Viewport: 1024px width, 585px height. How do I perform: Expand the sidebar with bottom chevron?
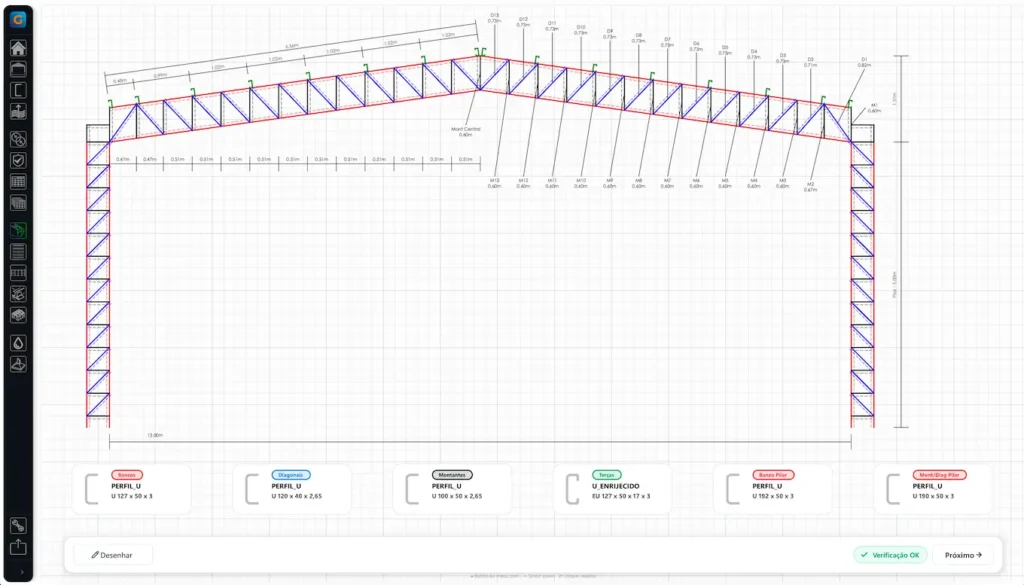[22, 572]
